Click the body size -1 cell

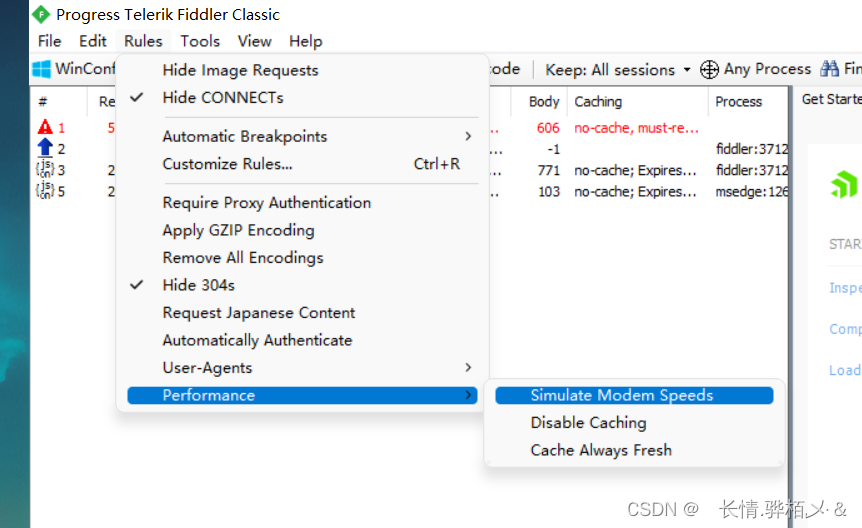(x=553, y=149)
